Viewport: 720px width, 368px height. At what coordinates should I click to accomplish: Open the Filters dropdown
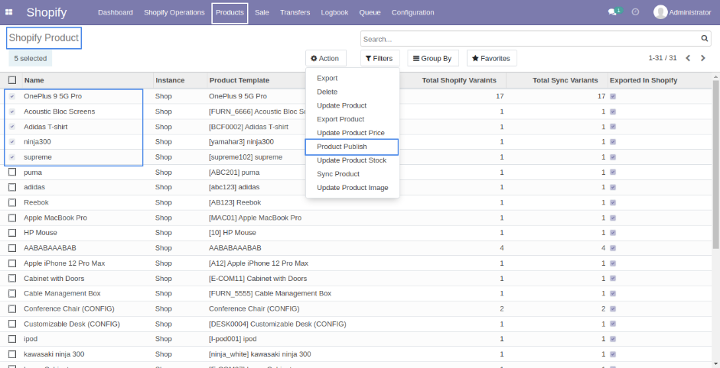coord(379,58)
